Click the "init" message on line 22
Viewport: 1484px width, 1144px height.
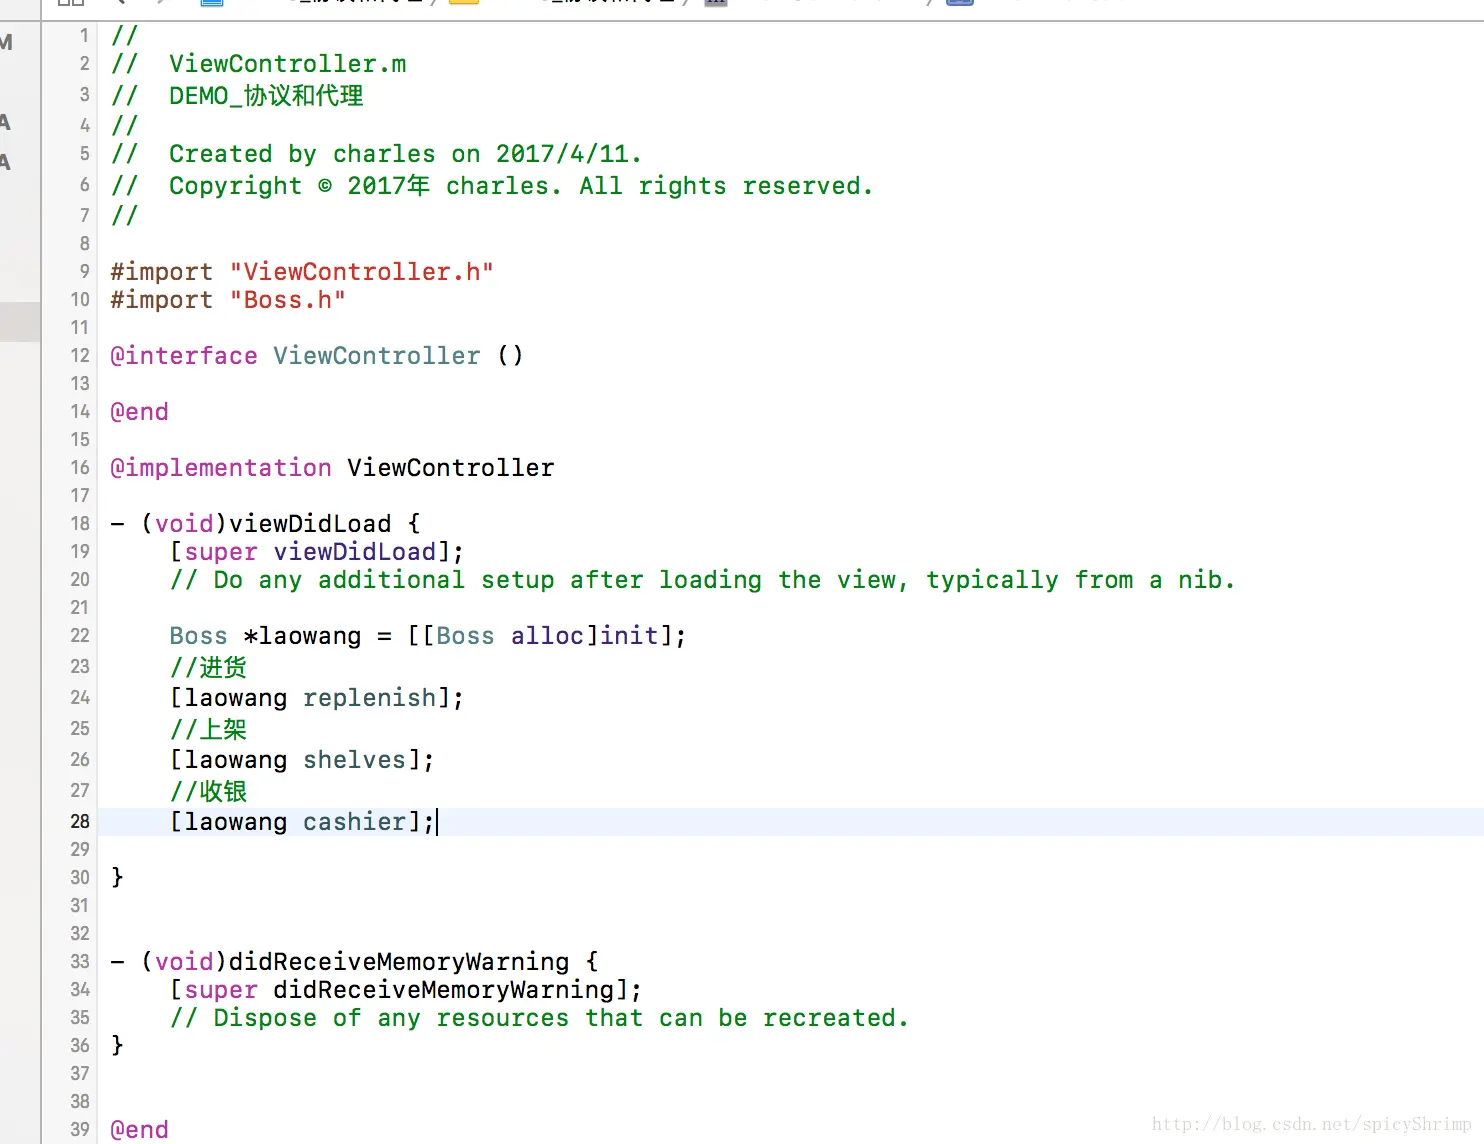point(628,636)
